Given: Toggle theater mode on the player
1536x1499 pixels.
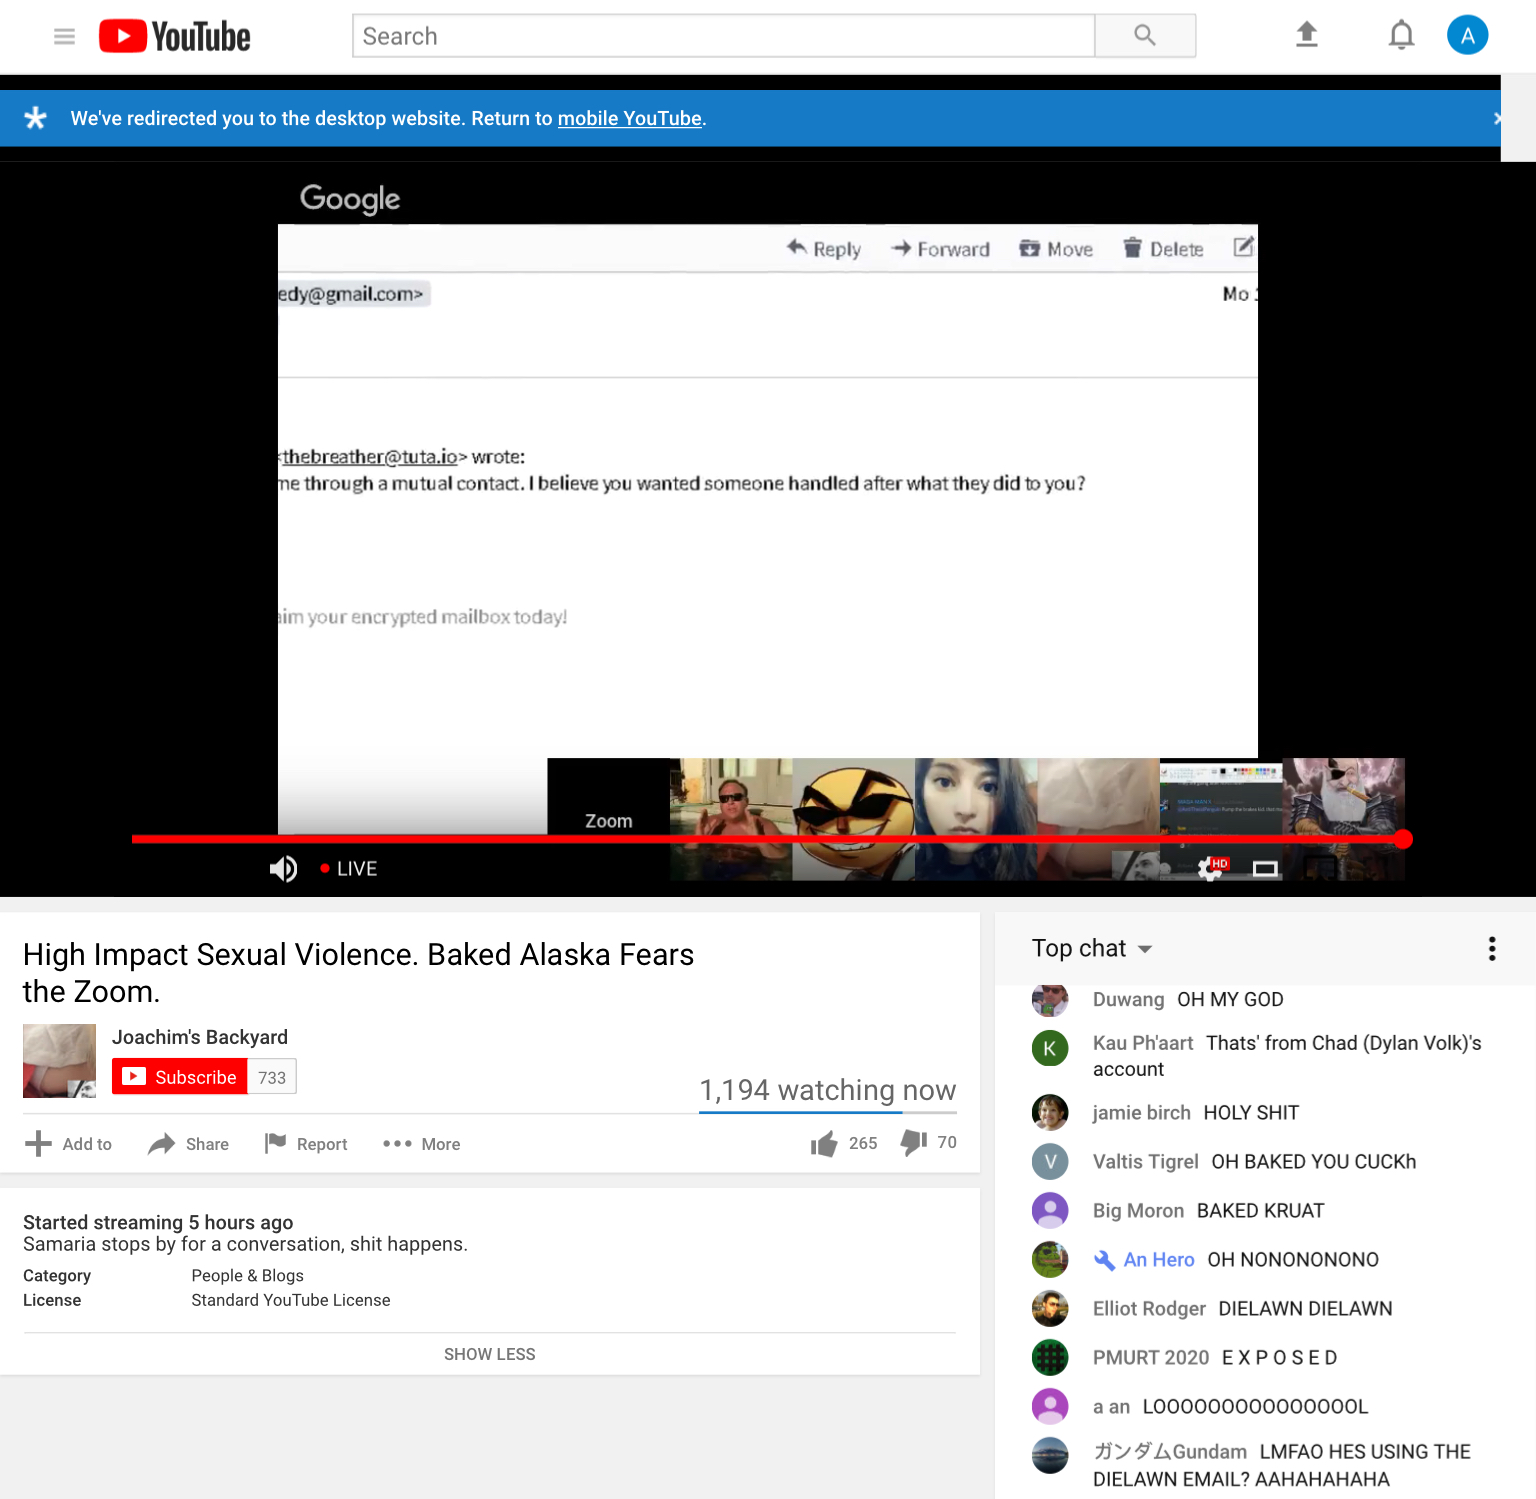Looking at the screenshot, I should coord(1265,869).
